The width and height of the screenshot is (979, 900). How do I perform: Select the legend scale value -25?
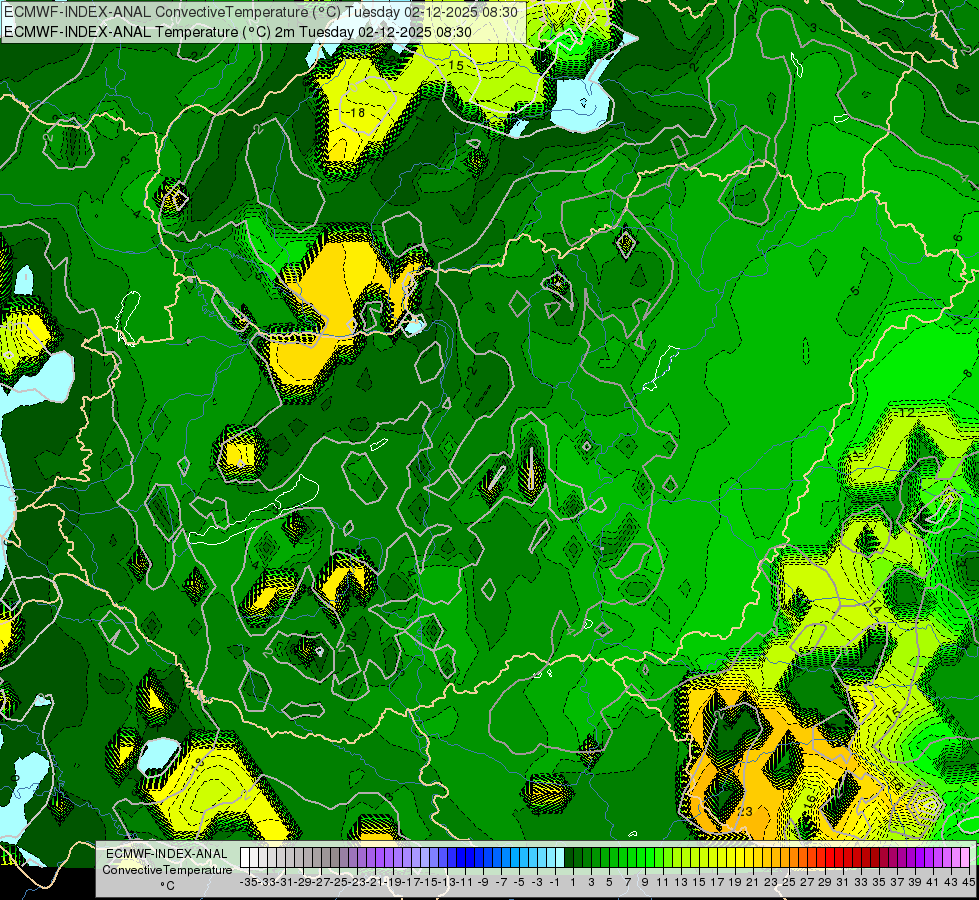pyautogui.click(x=340, y=883)
